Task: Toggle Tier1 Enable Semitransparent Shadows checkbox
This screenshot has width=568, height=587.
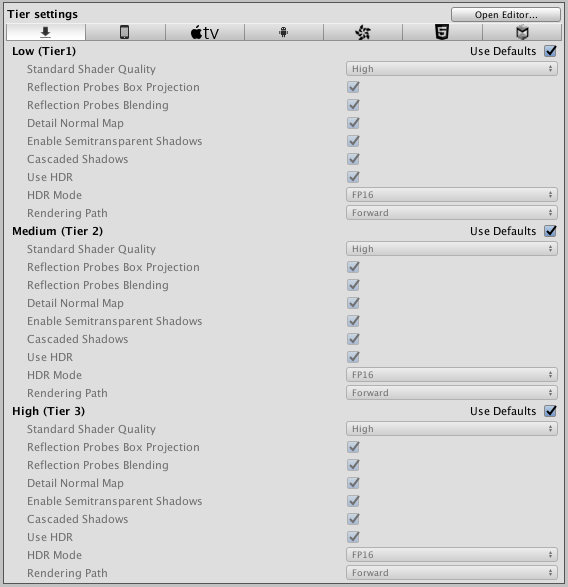Action: pyautogui.click(x=353, y=141)
